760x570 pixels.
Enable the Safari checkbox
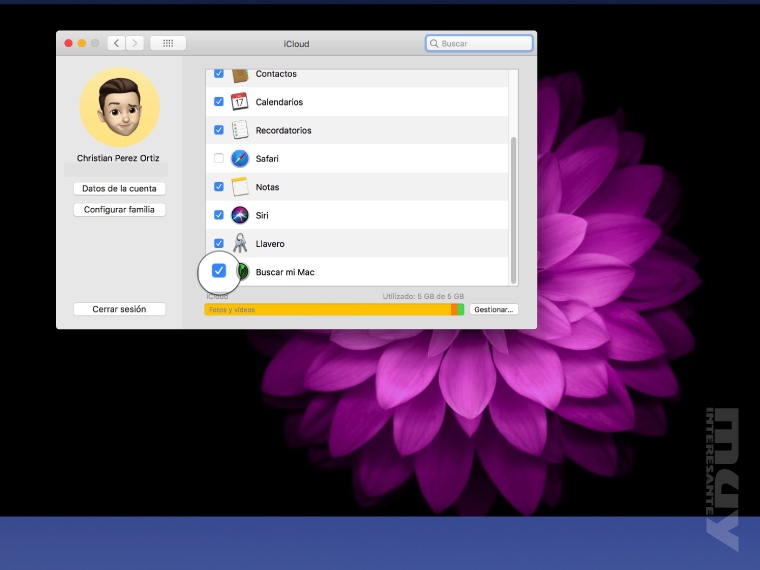[x=219, y=158]
